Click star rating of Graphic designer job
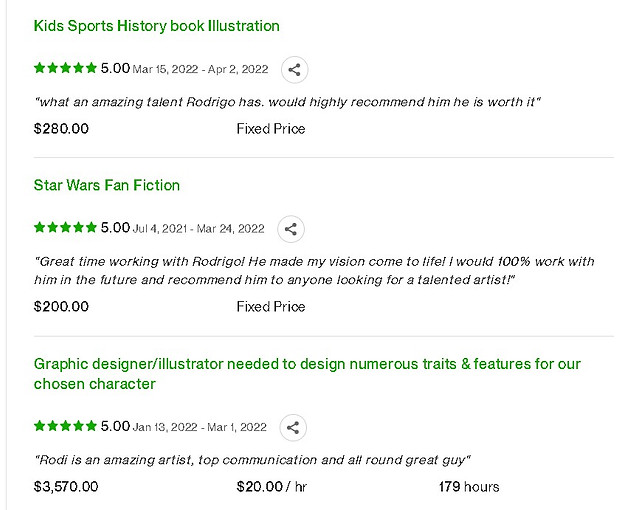Viewport: 636px width, 510px height. (x=65, y=426)
